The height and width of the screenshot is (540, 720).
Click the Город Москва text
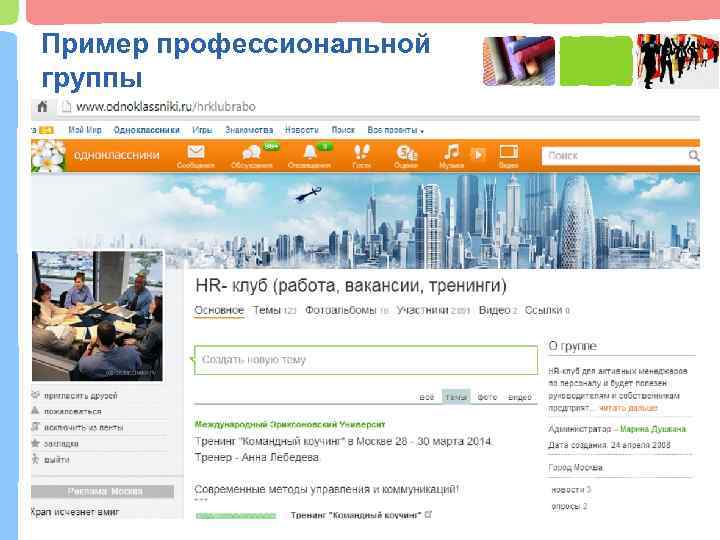point(575,467)
